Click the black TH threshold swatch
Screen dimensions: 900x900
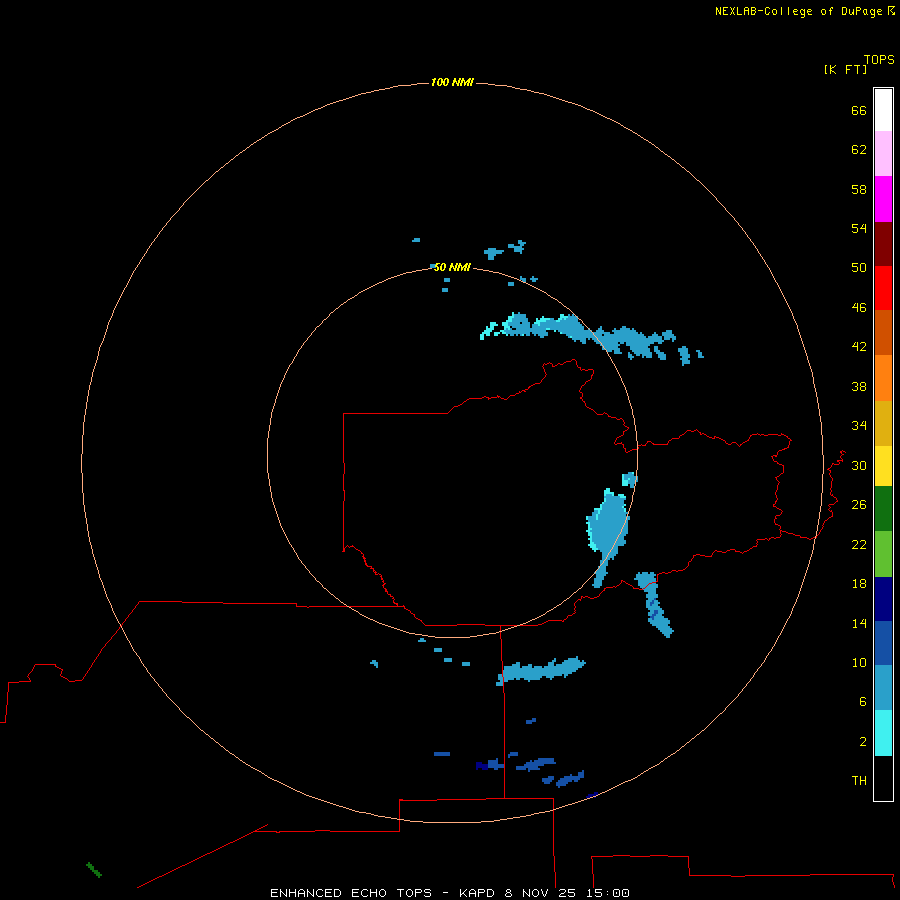(x=883, y=778)
